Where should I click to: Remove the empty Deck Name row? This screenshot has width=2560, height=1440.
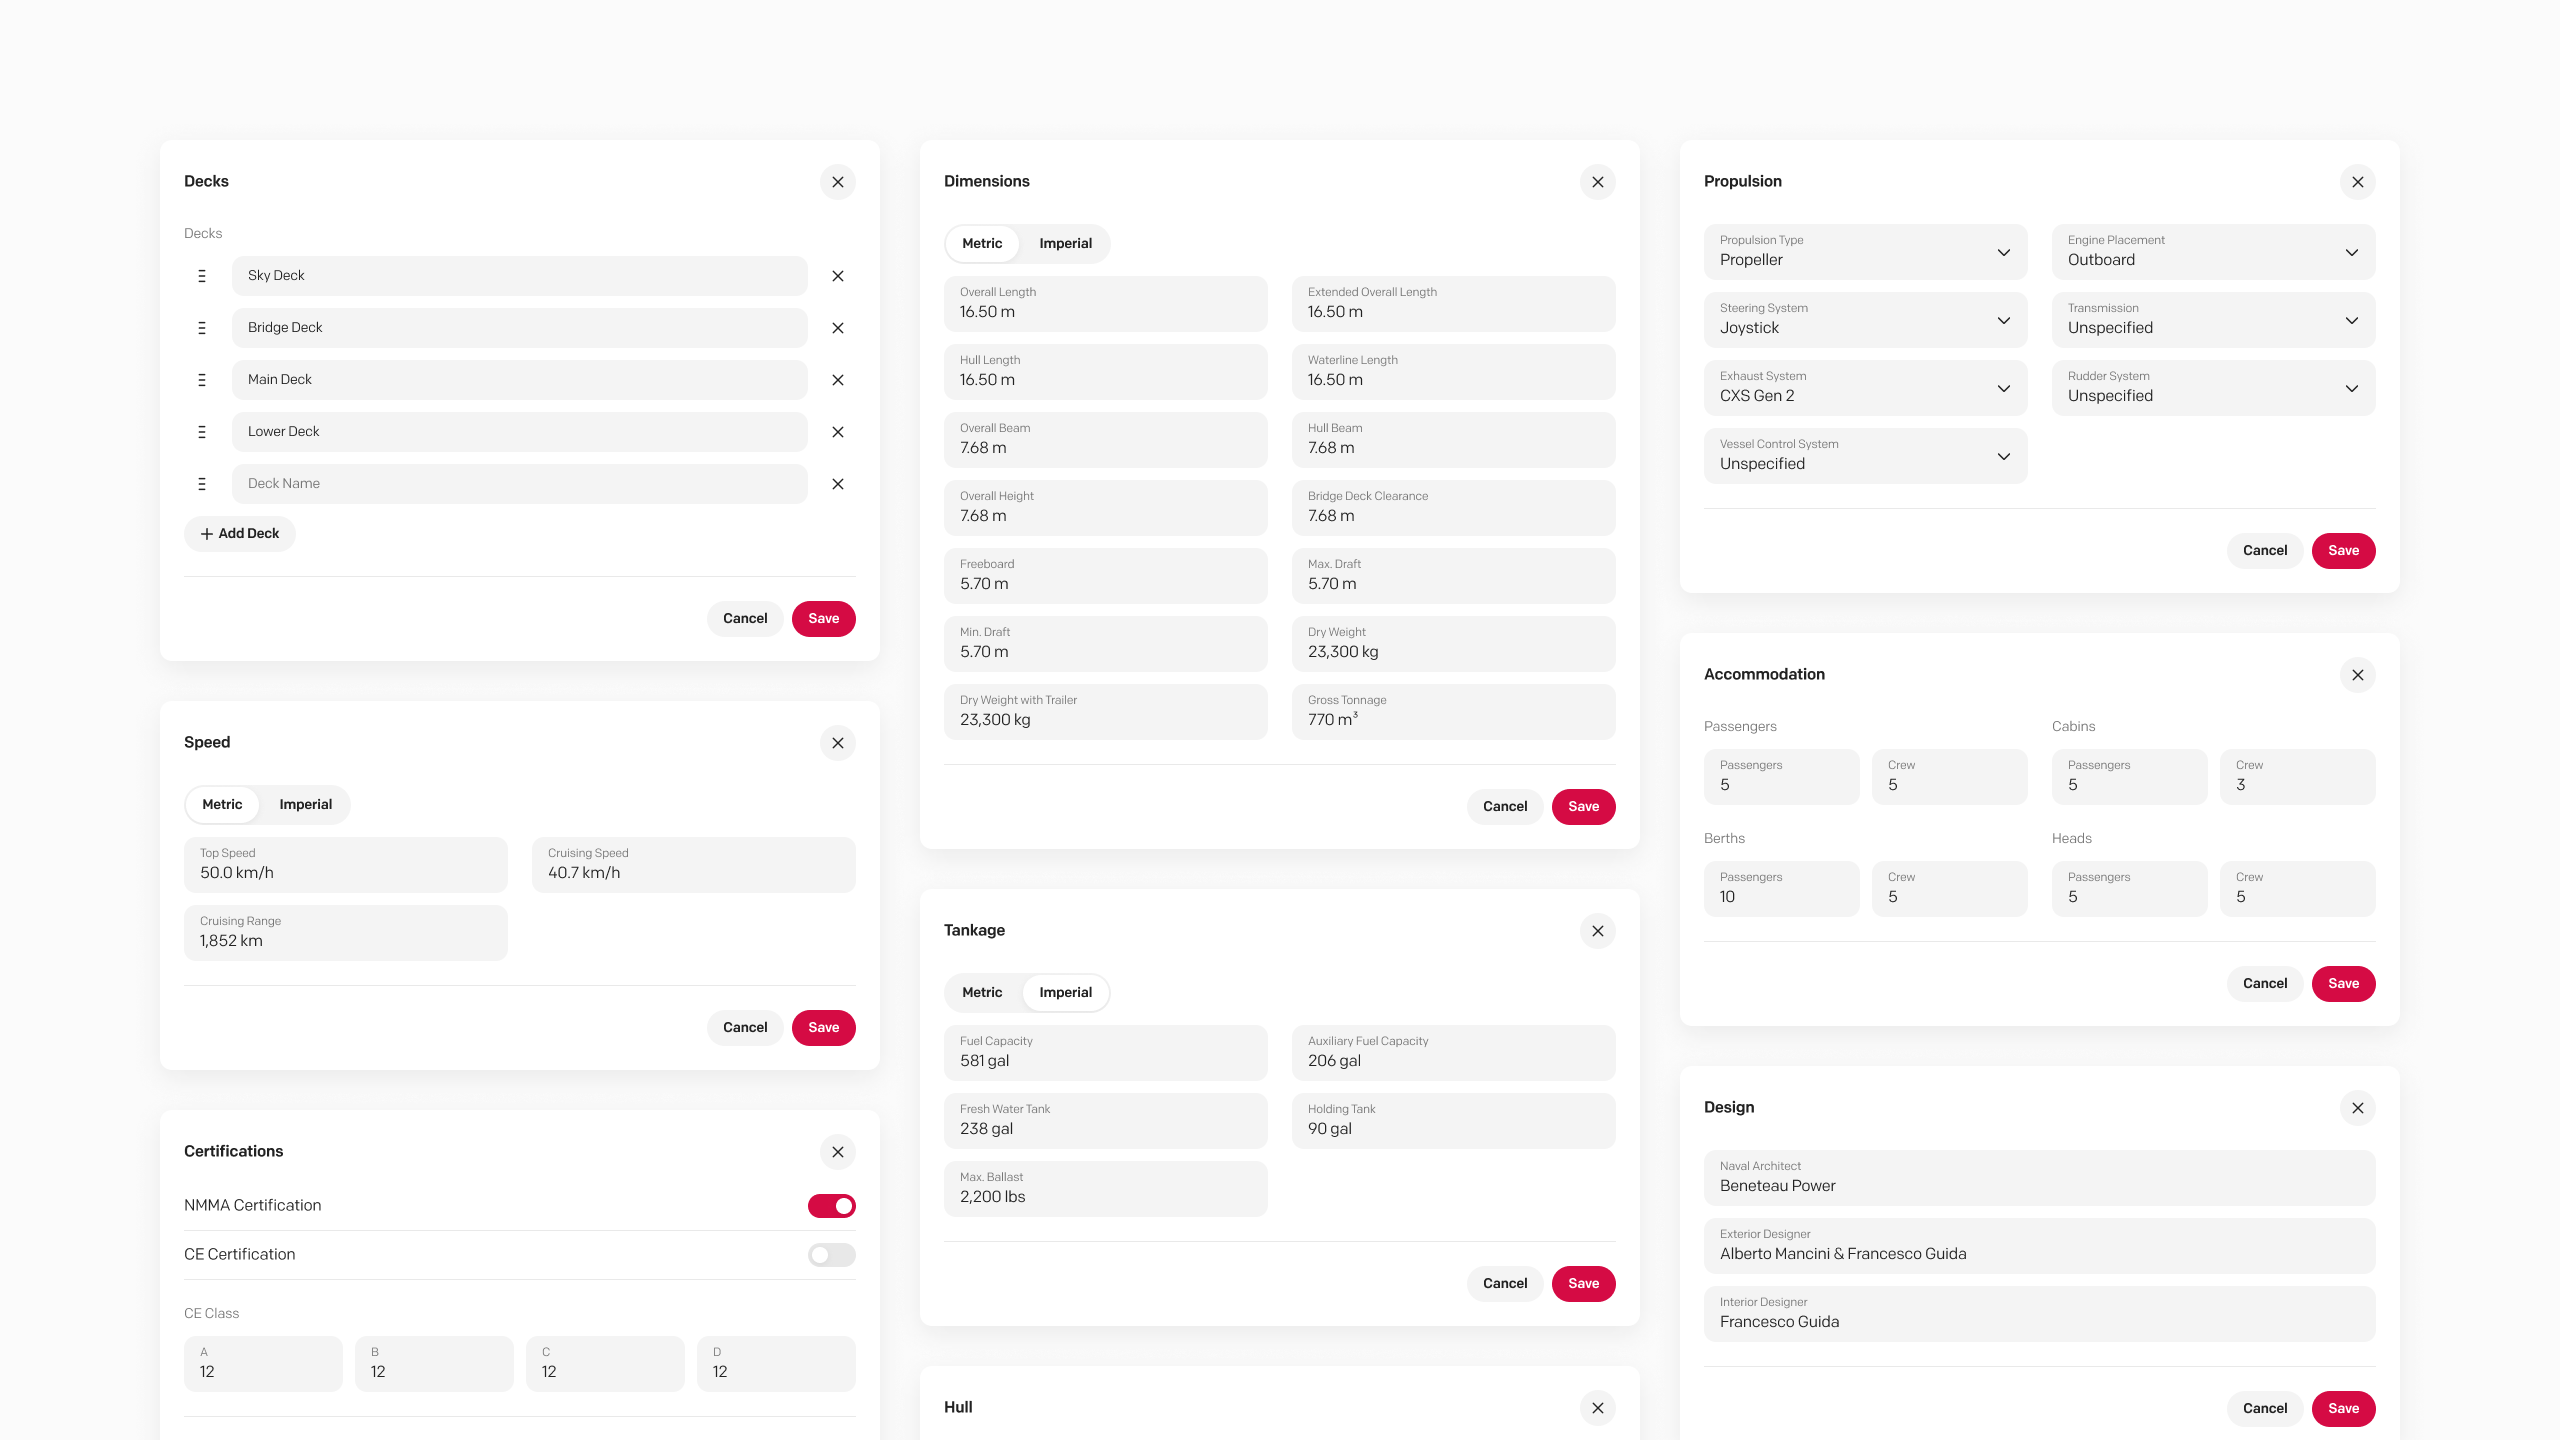click(838, 484)
